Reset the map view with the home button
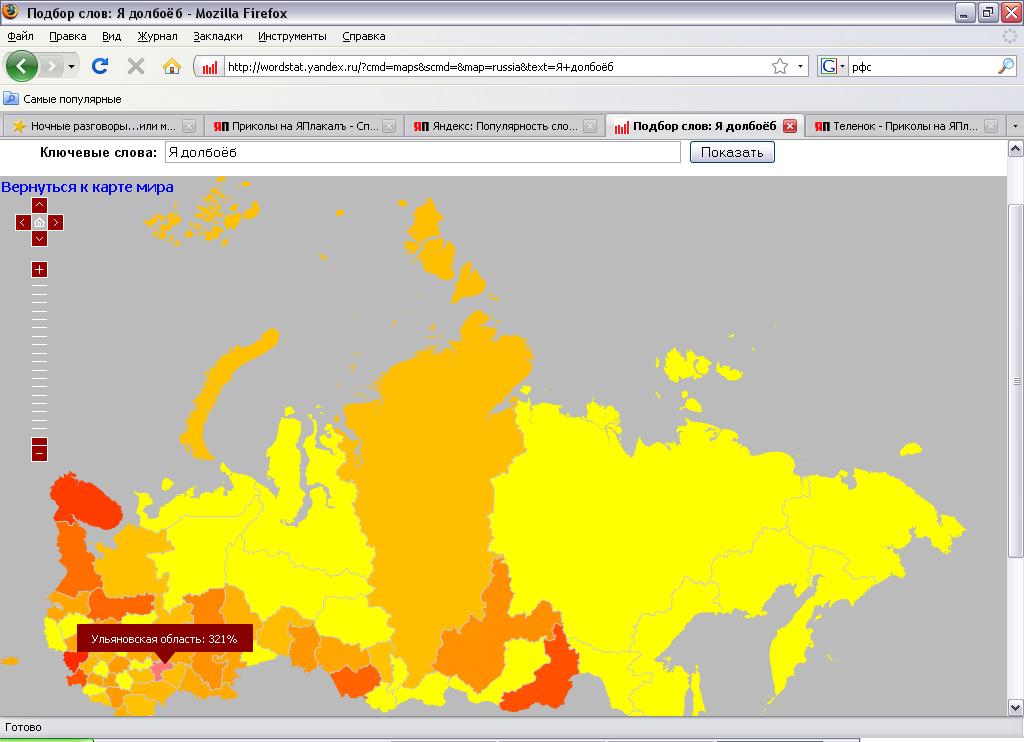Viewport: 1024px width, 742px height. [39, 223]
